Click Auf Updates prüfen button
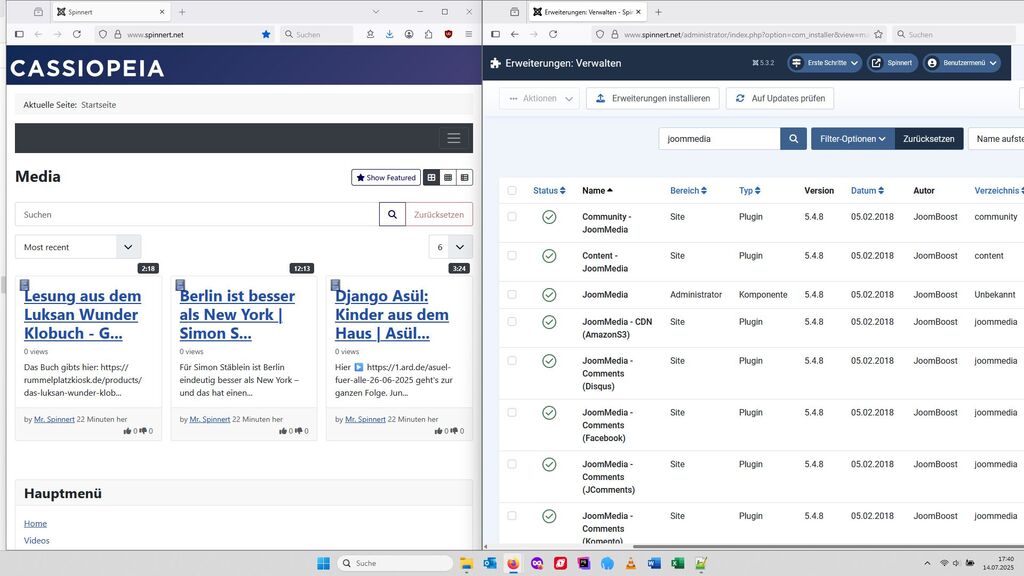 (780, 98)
